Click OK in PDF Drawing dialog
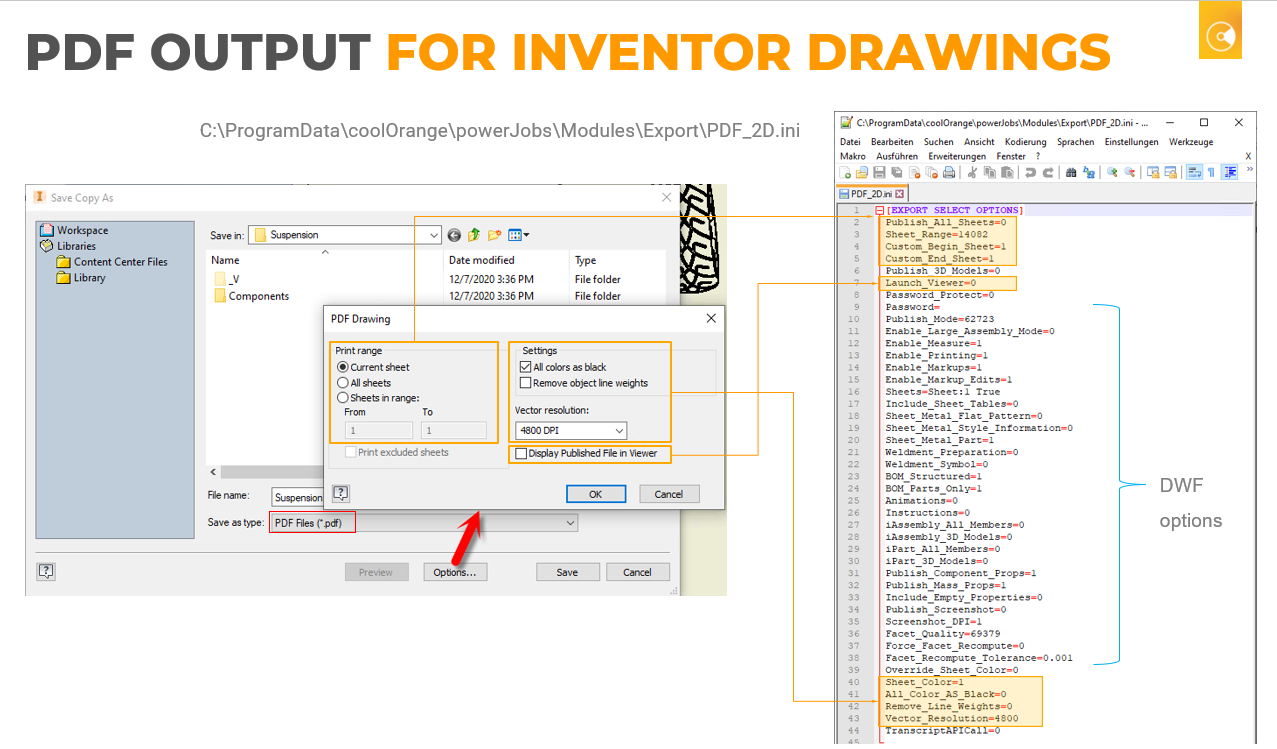The height and width of the screenshot is (749, 1277). (595, 494)
